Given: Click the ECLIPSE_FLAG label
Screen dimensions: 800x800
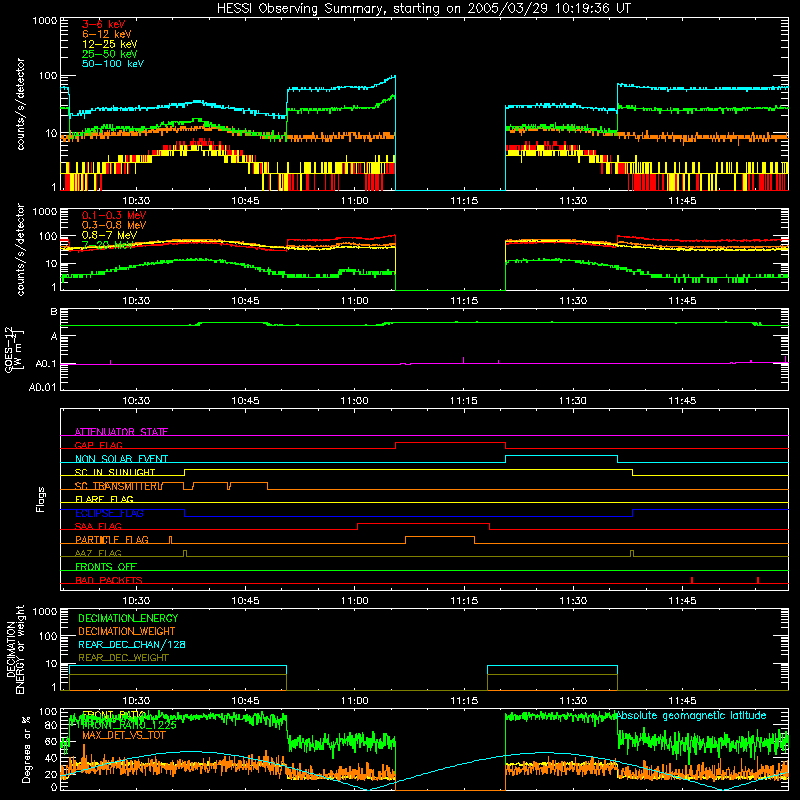Looking at the screenshot, I should tap(109, 513).
